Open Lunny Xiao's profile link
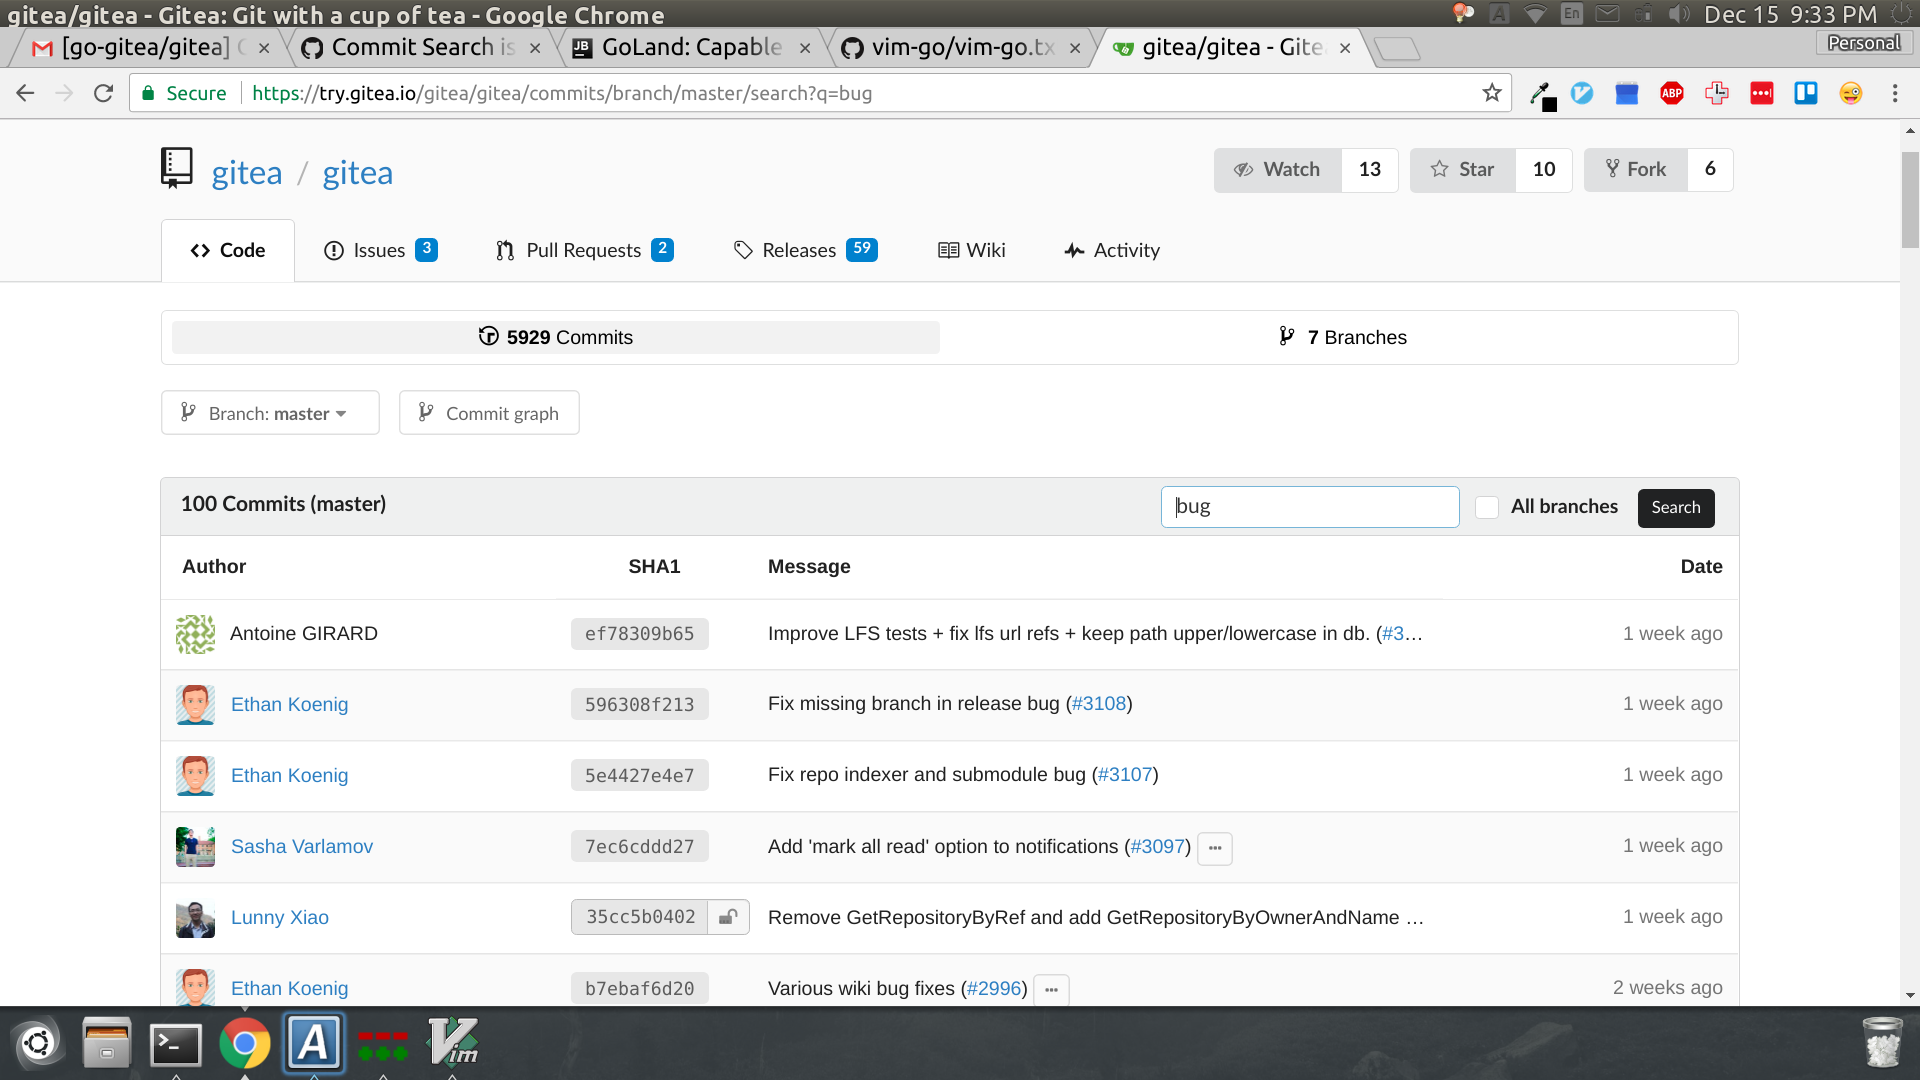This screenshot has width=1920, height=1080. pyautogui.click(x=280, y=918)
